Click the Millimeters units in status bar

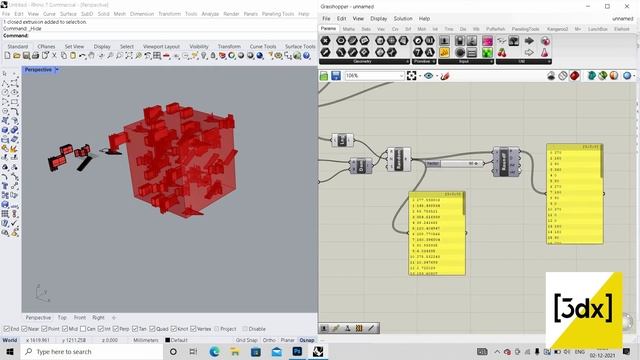click(146, 340)
